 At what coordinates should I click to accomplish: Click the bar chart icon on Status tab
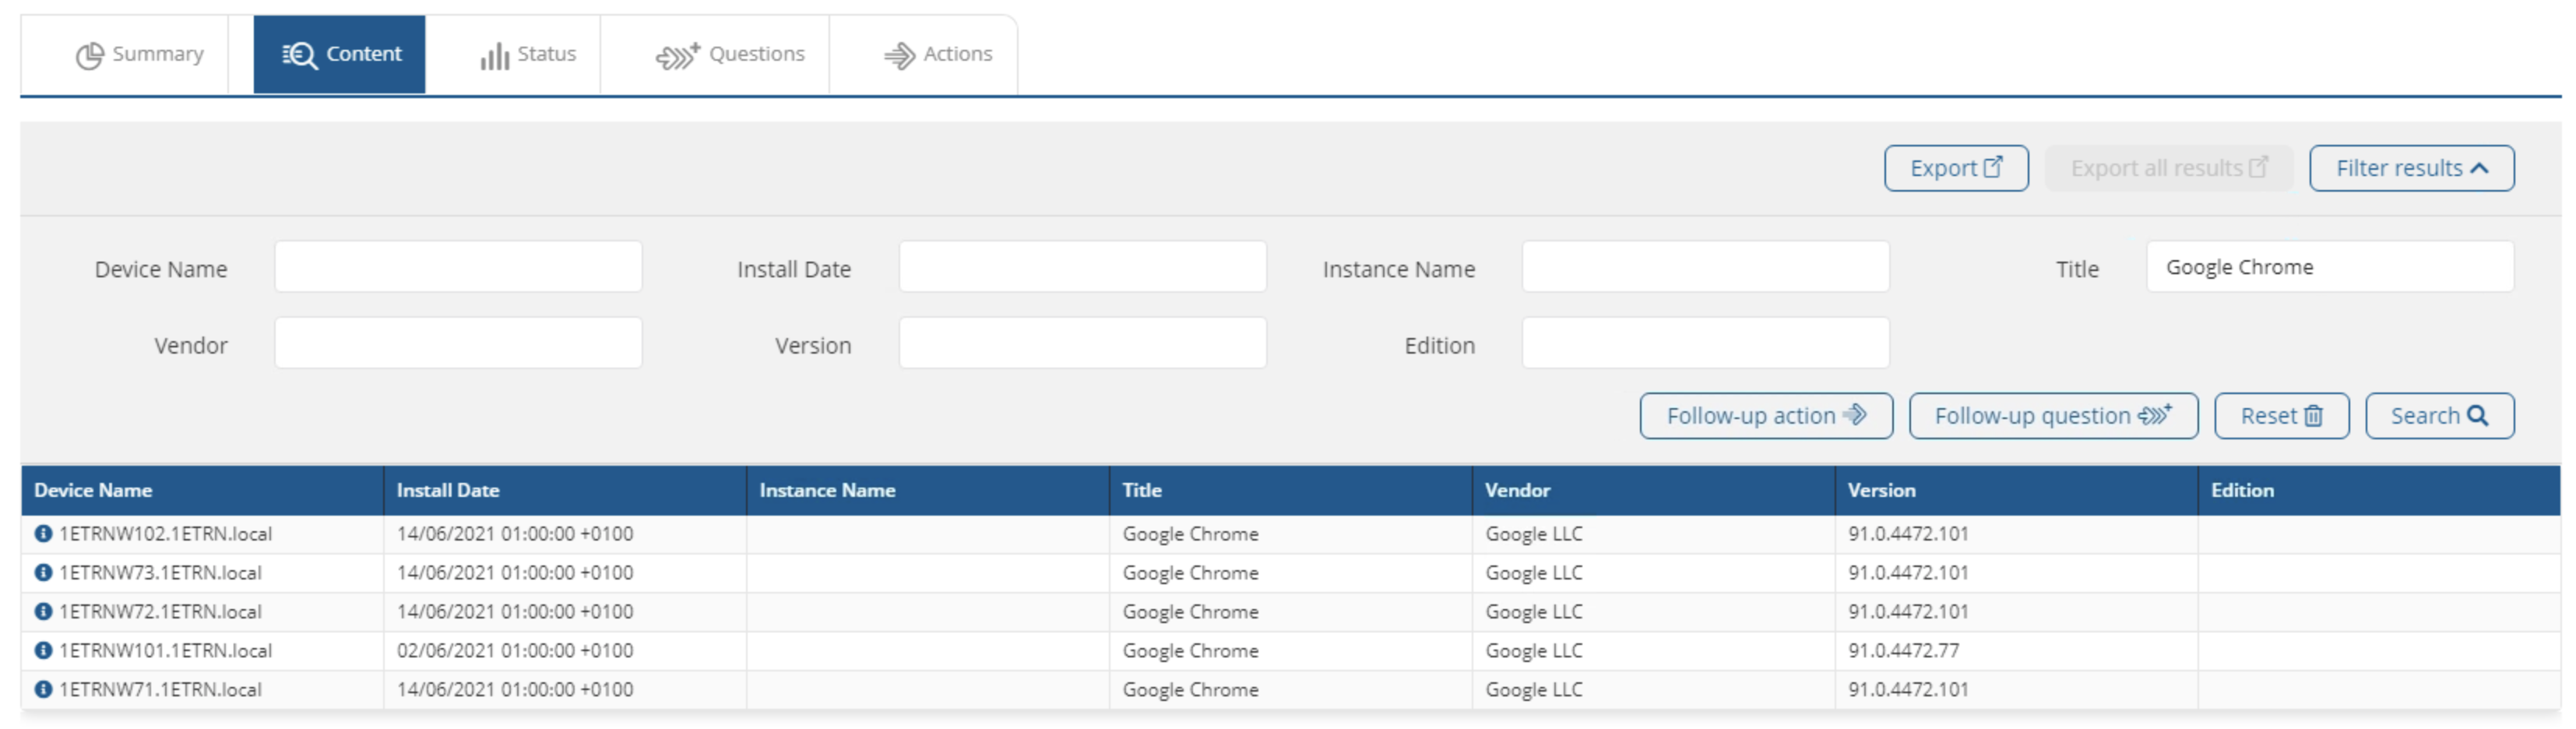tap(494, 56)
